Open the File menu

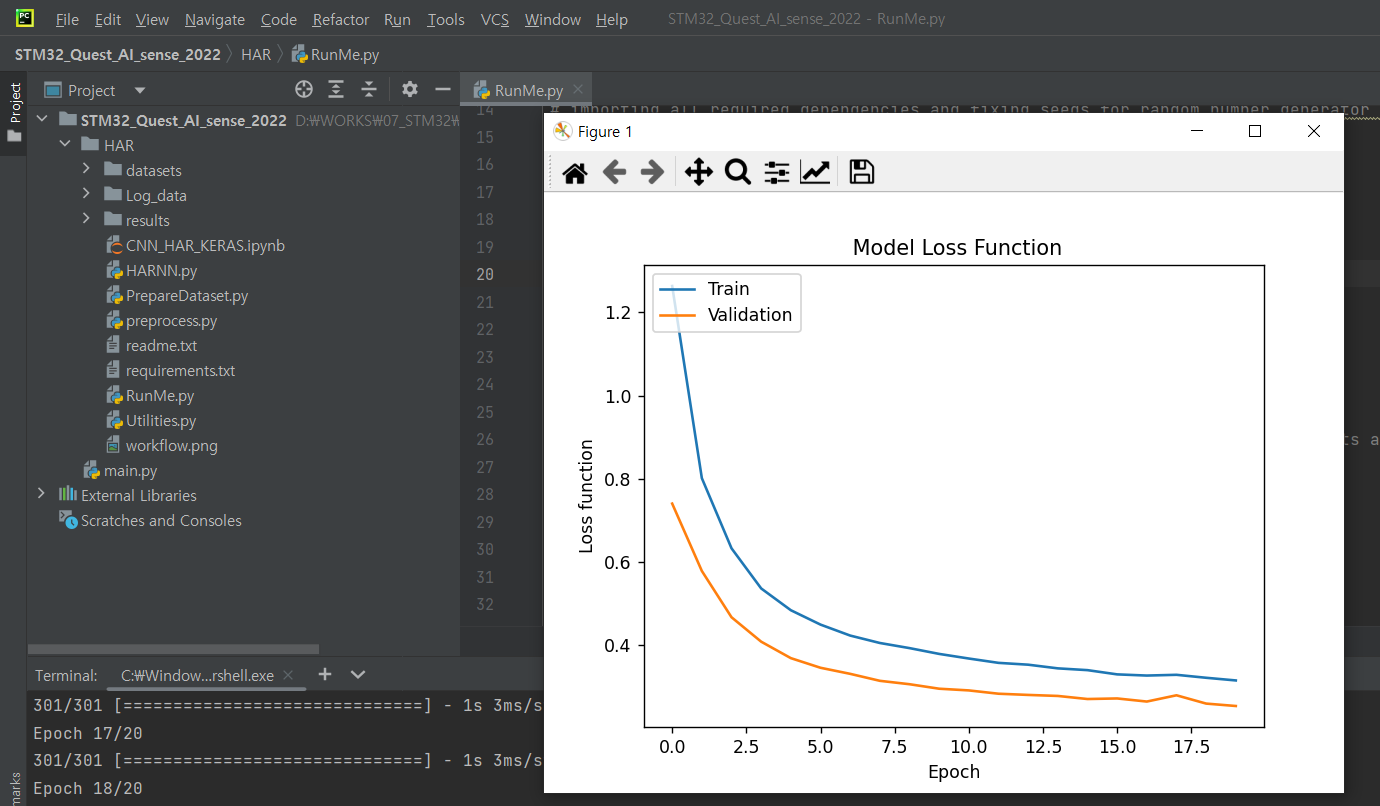click(x=67, y=19)
